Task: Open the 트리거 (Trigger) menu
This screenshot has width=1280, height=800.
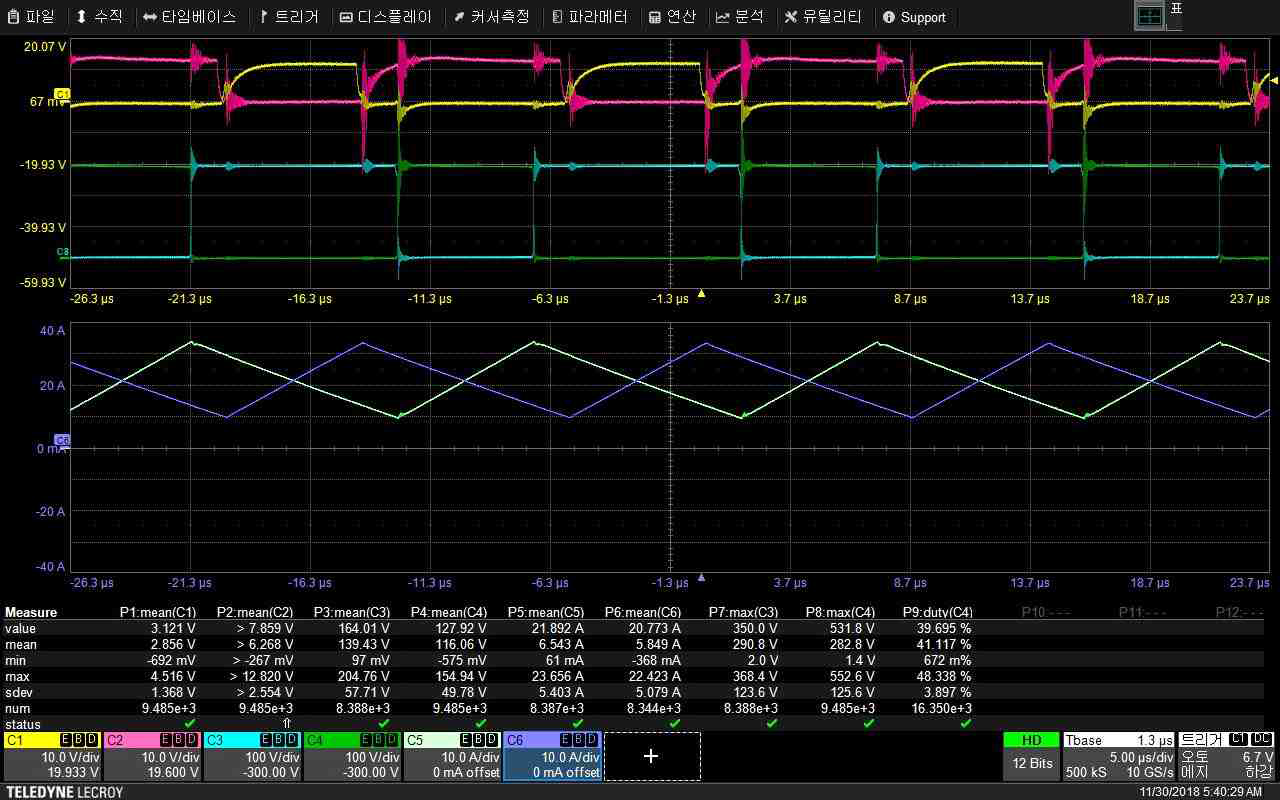Action: (289, 17)
